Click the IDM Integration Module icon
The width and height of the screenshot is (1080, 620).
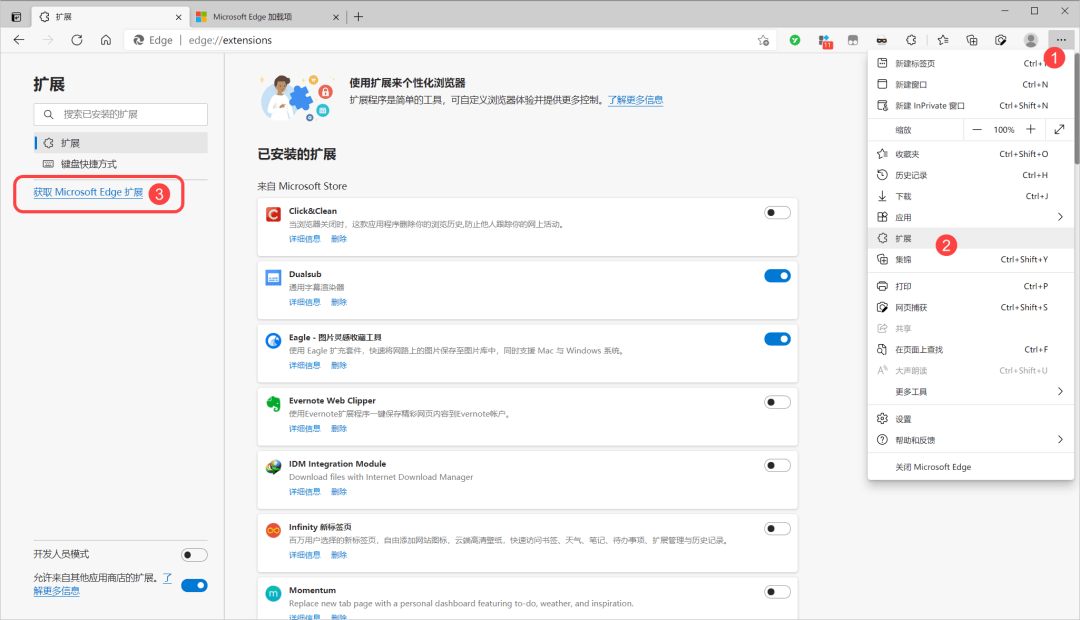pos(273,467)
